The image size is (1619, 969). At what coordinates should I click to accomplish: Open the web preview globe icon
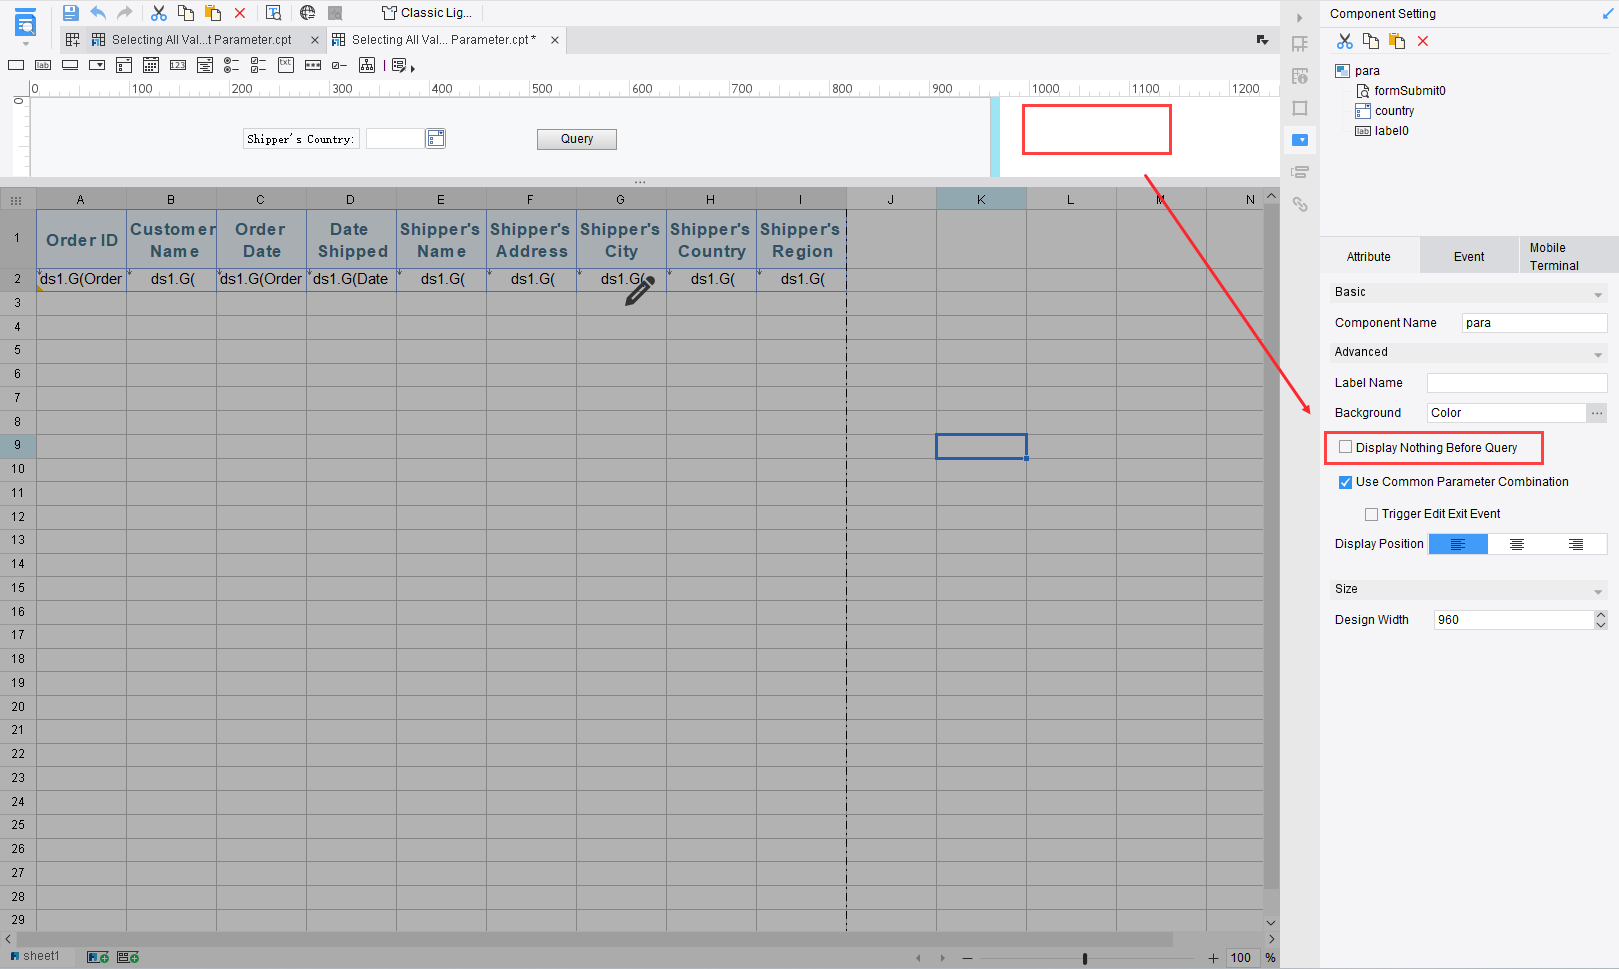[x=306, y=12]
